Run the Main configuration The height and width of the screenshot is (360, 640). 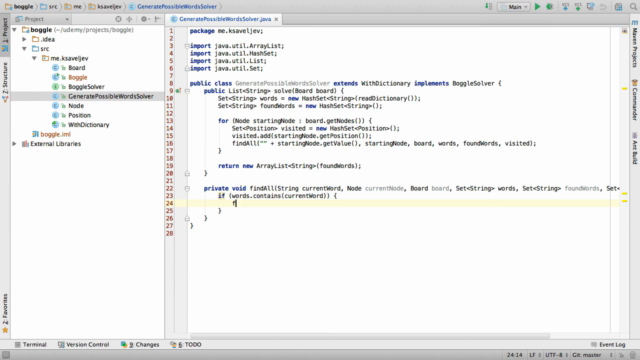(x=538, y=7)
